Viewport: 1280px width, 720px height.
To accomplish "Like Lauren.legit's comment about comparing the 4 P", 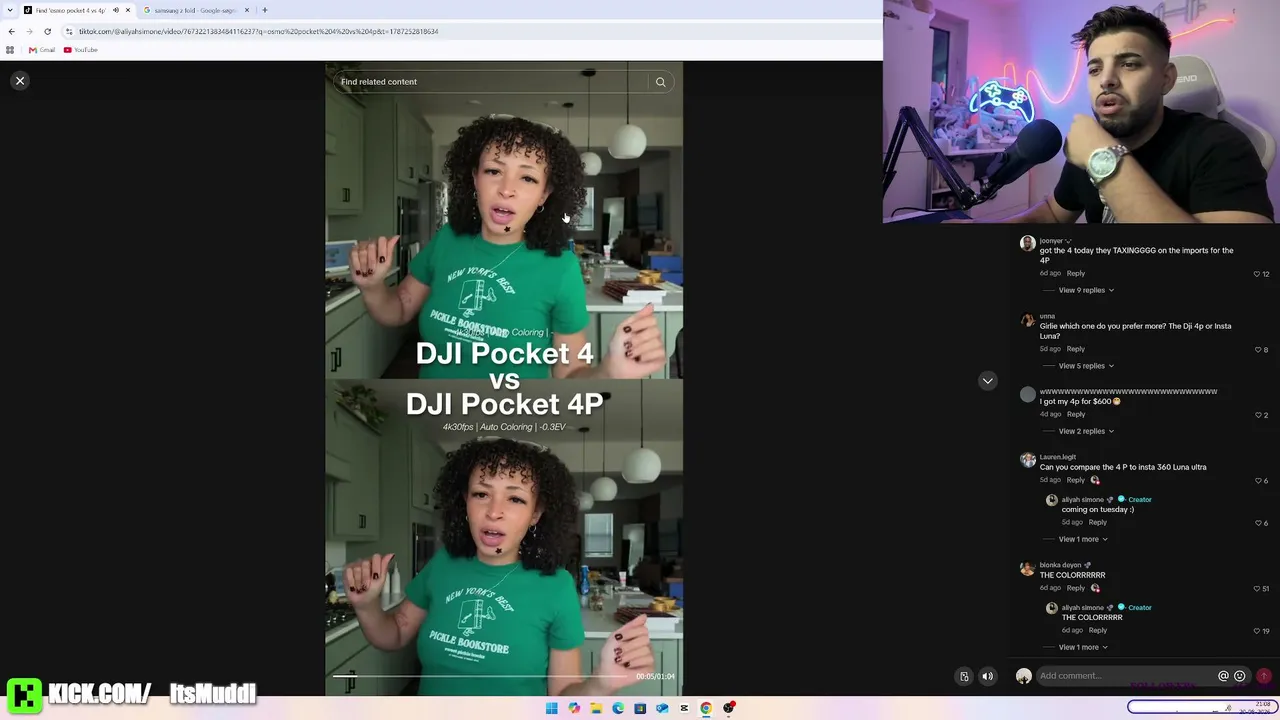I will (x=1257, y=481).
